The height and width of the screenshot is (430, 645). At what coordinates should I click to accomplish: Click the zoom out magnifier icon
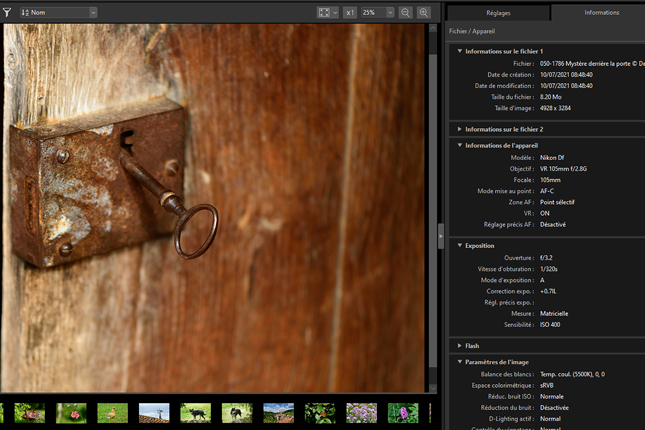point(405,12)
